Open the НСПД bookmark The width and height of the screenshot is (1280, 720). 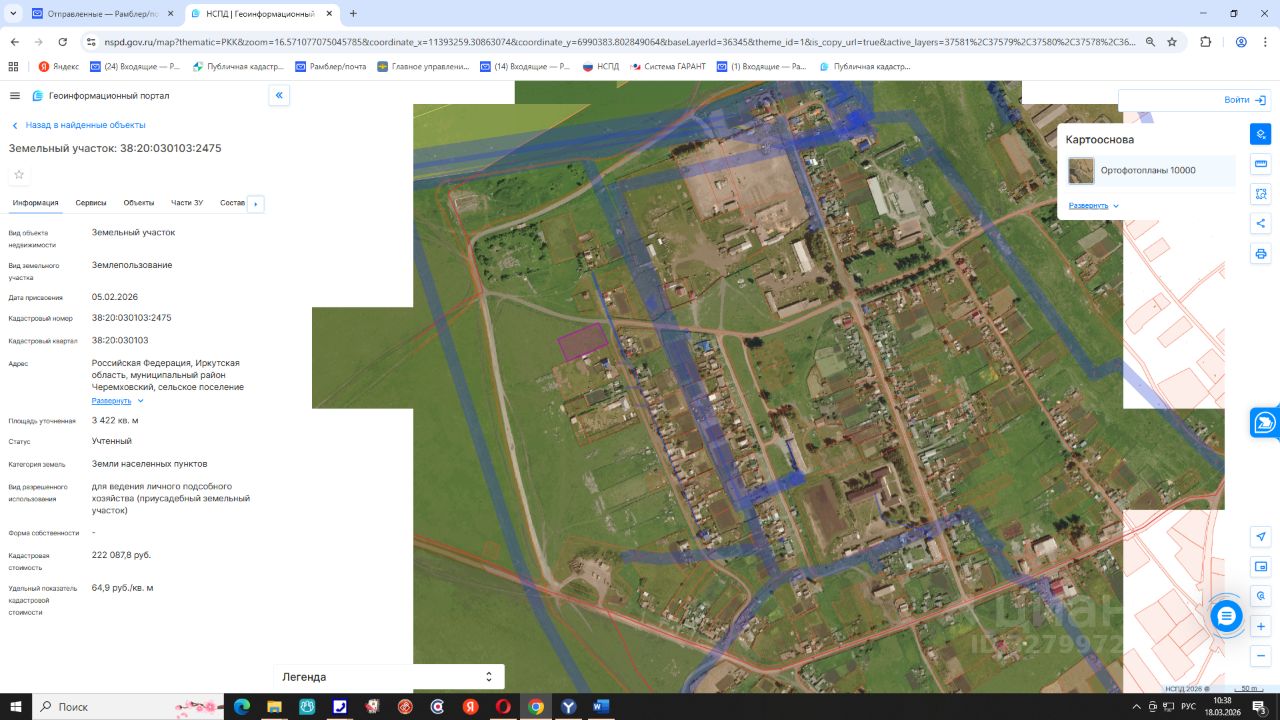coord(601,66)
